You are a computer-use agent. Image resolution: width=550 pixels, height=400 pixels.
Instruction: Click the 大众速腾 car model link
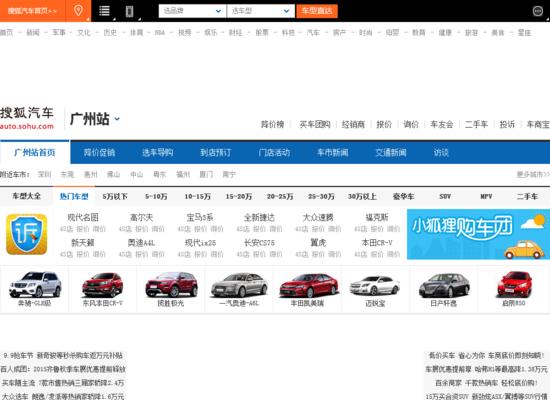(x=318, y=217)
